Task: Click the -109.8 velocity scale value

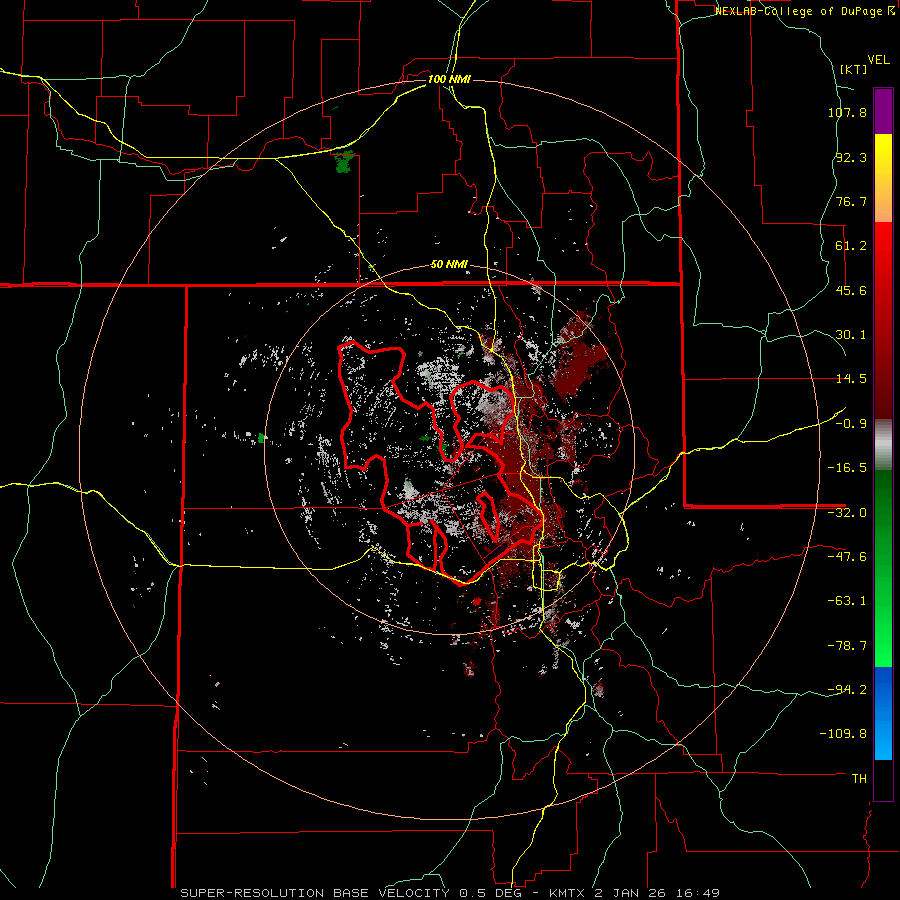Action: (843, 734)
